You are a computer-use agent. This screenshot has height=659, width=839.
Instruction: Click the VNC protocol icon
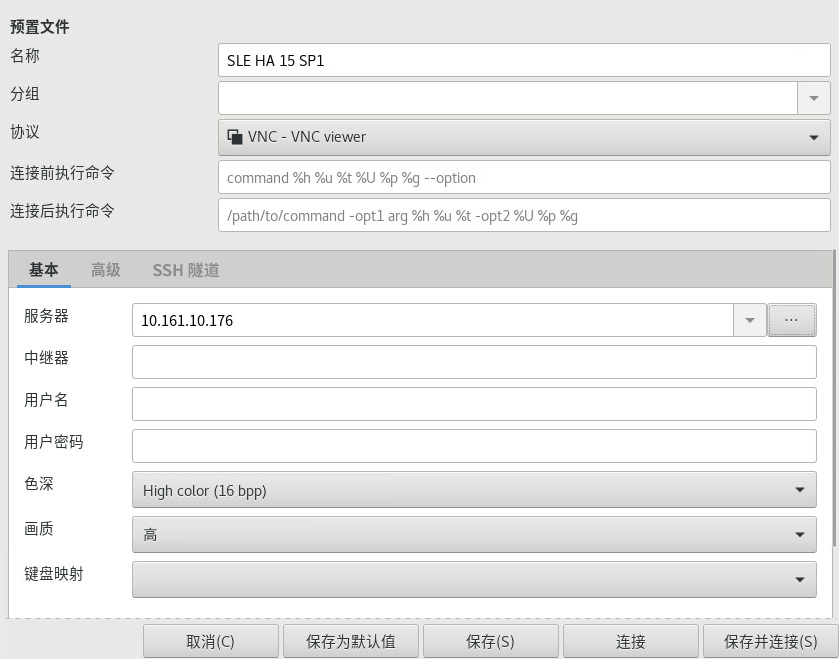pos(235,137)
